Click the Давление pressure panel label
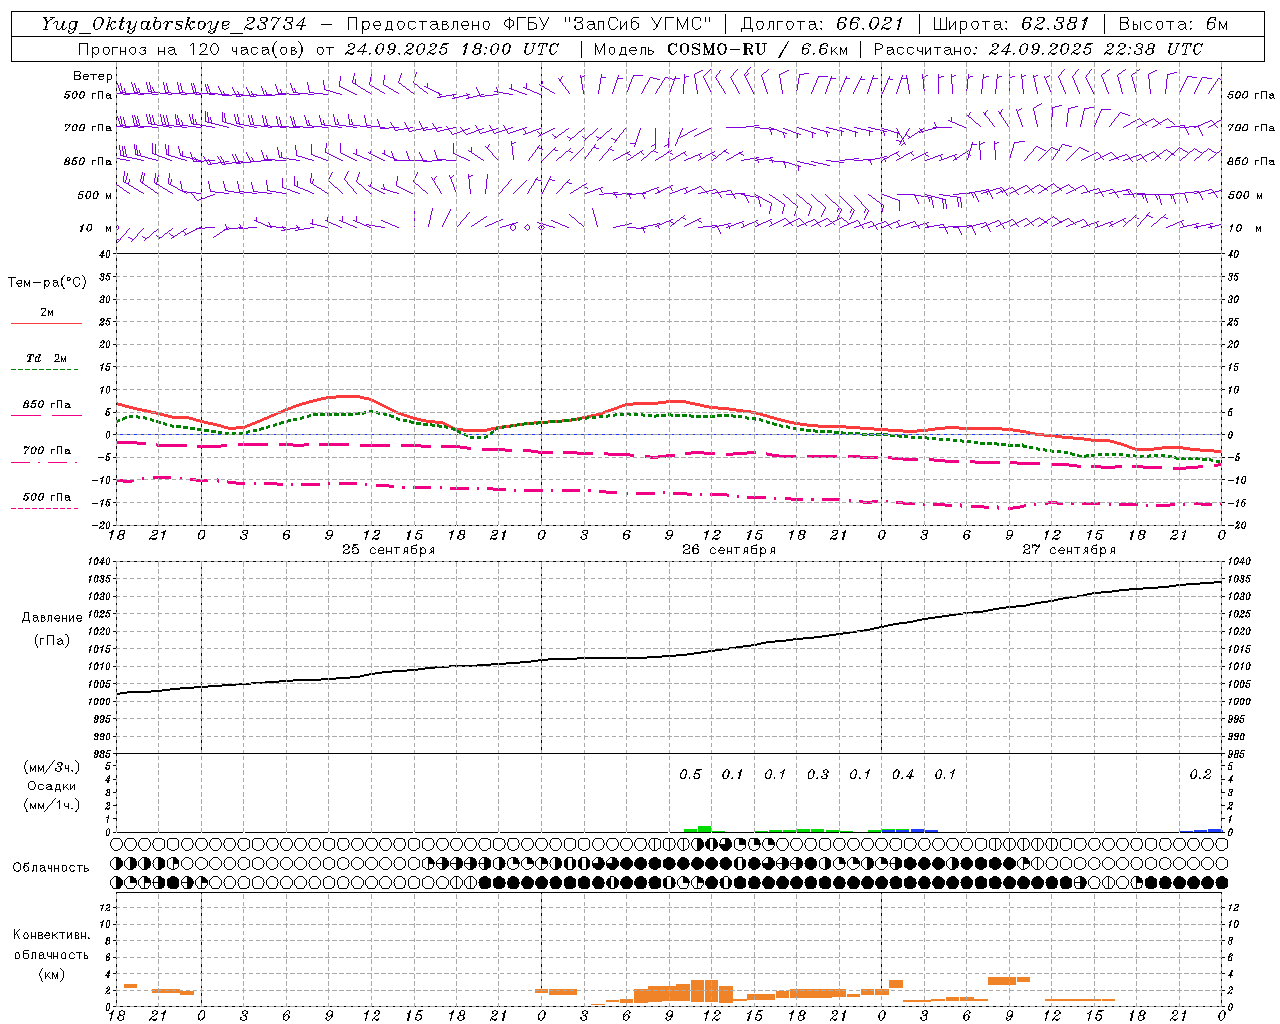1280x1024 pixels. coord(52,618)
